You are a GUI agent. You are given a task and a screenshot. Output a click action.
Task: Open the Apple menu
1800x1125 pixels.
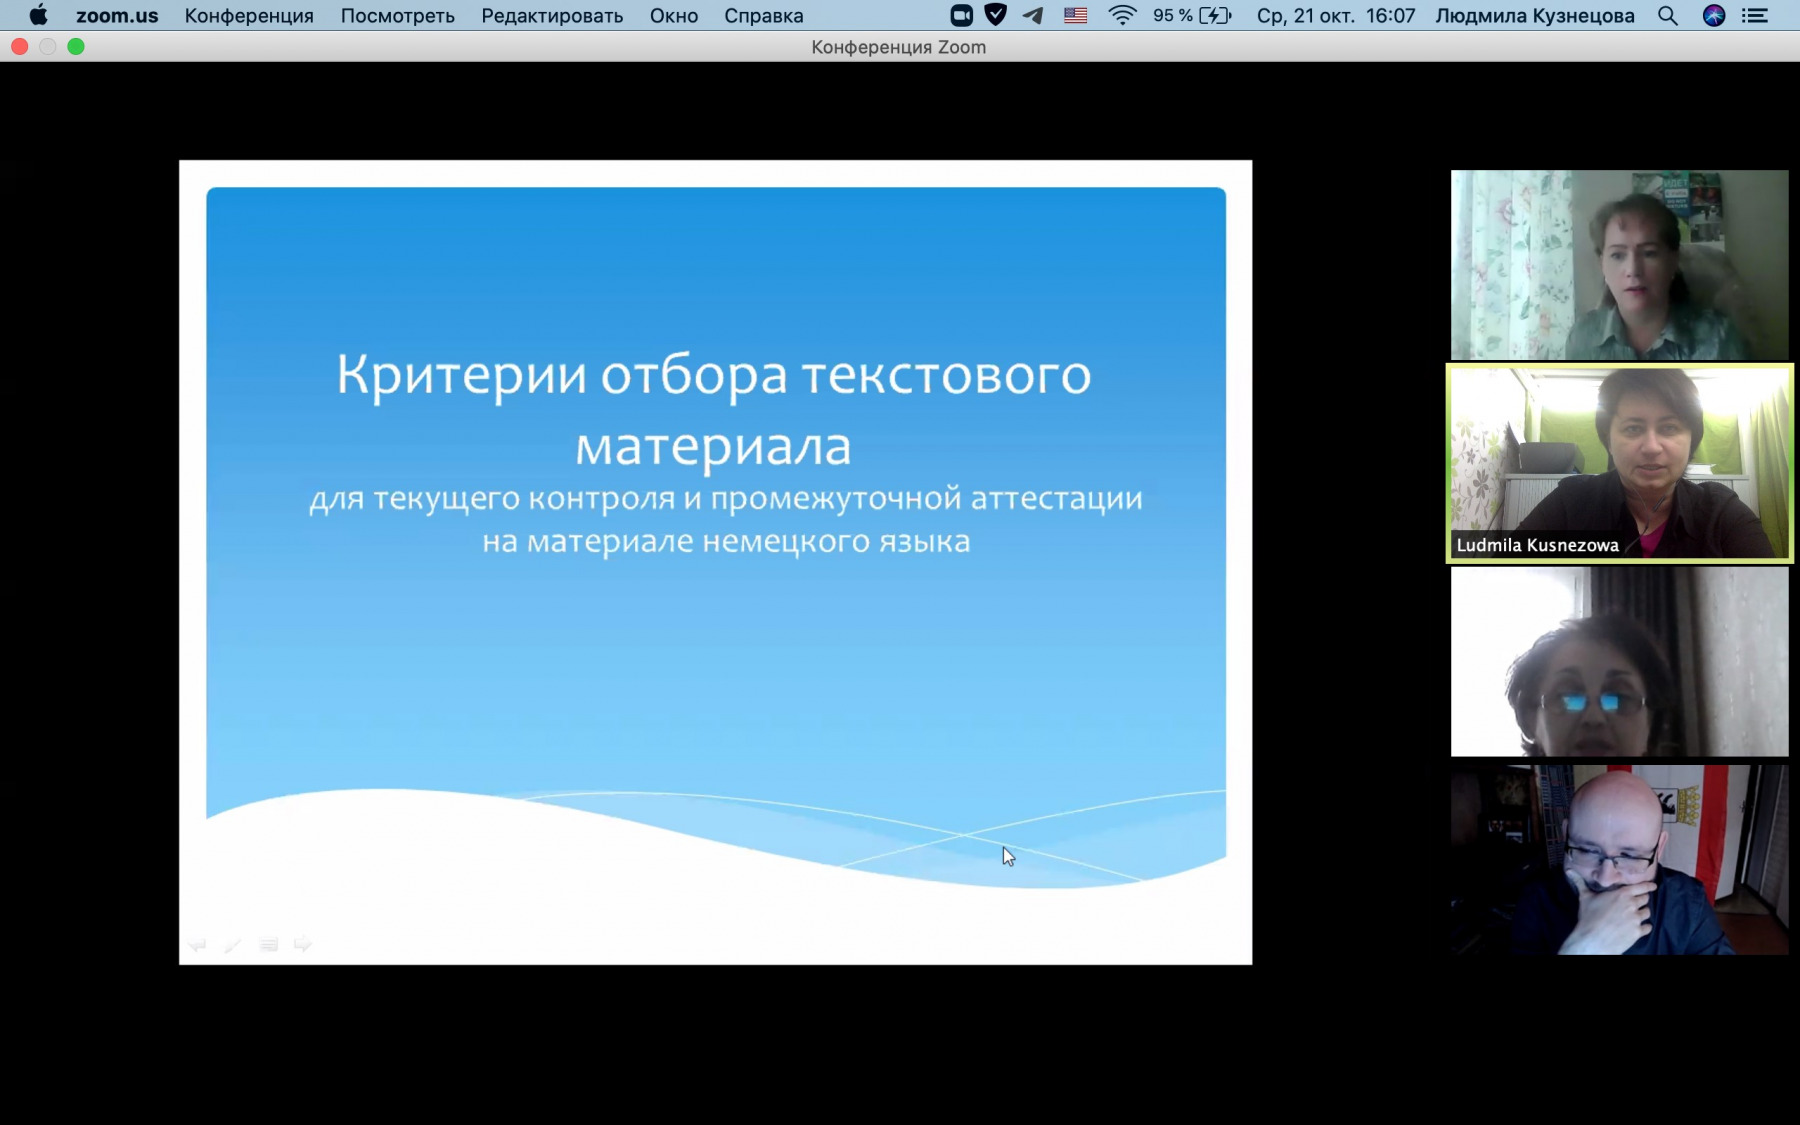click(x=38, y=15)
